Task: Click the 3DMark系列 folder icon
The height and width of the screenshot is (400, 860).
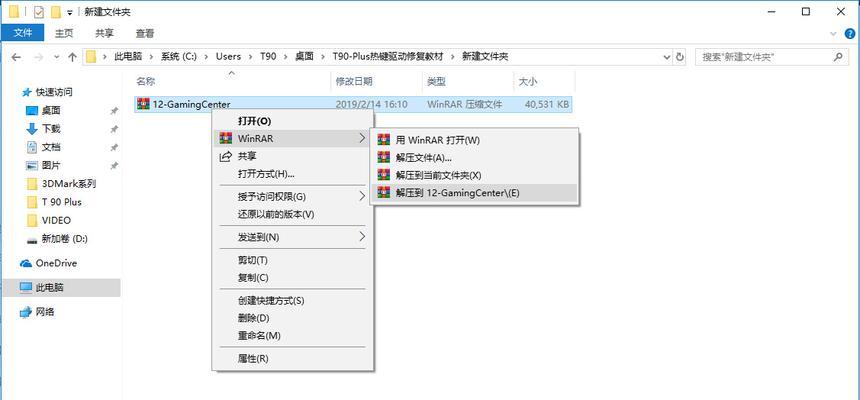Action: (32, 184)
